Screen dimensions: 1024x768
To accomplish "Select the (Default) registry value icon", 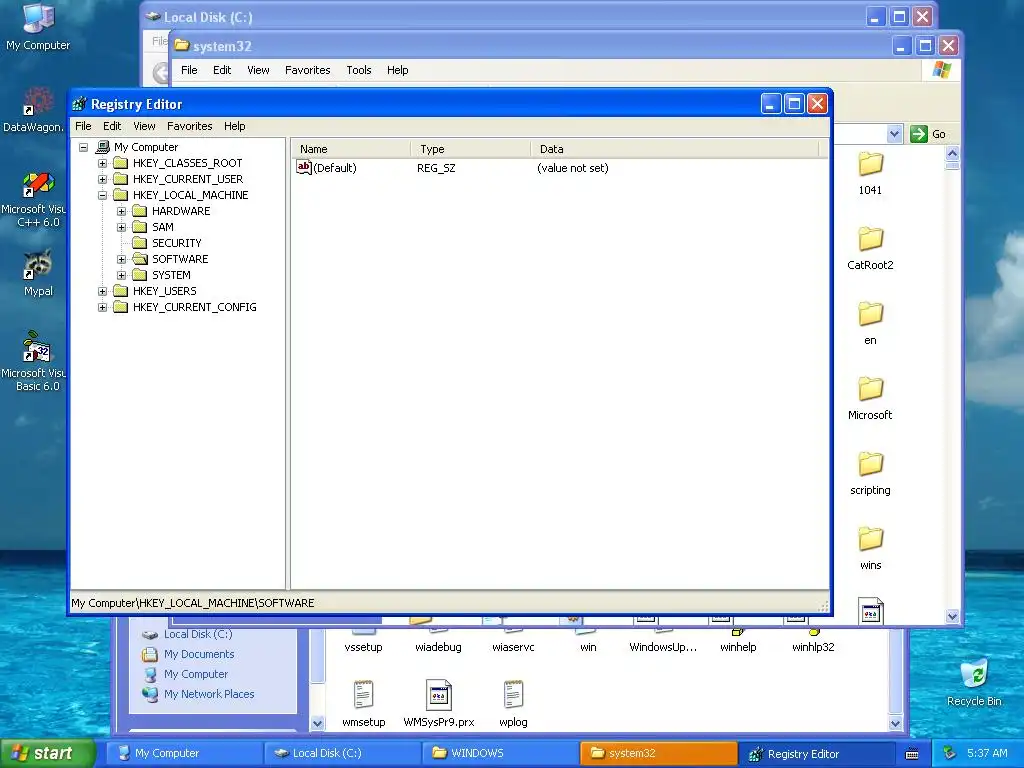I will click(304, 168).
